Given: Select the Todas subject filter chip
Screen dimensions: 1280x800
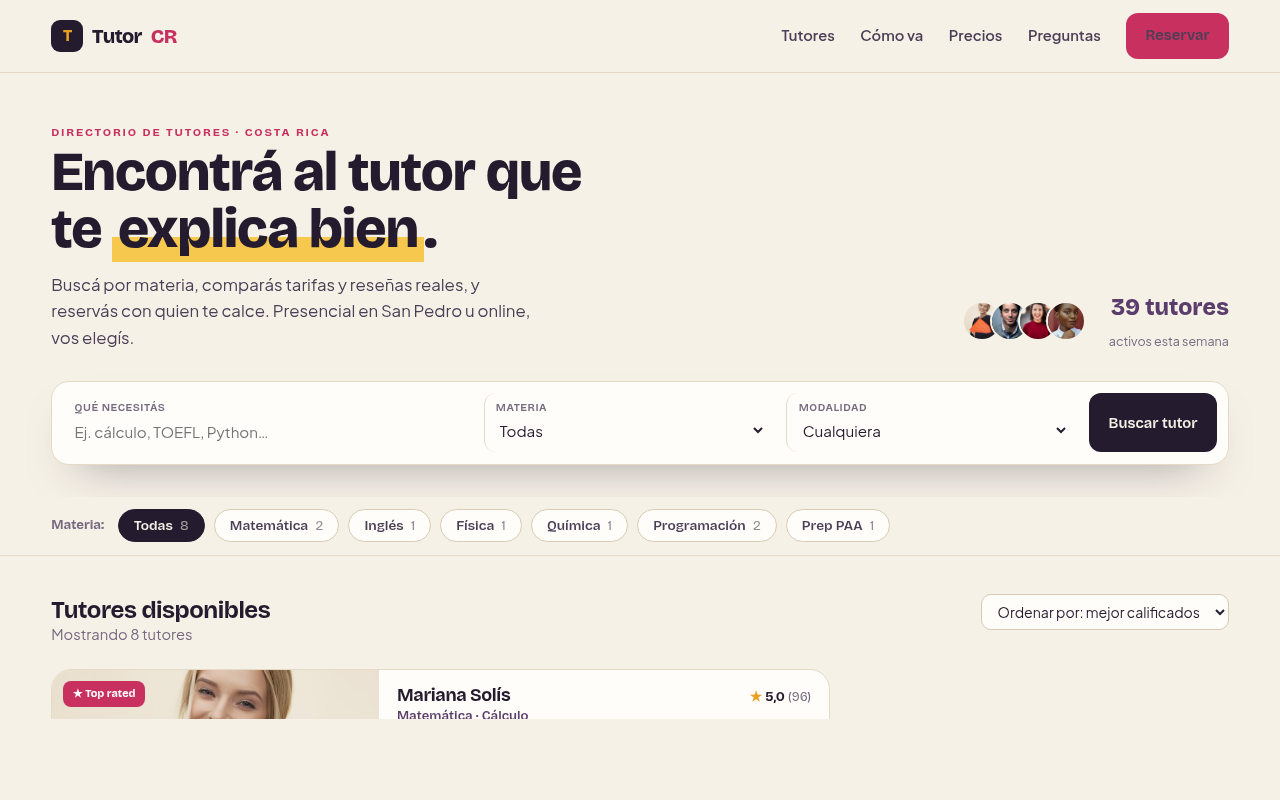Looking at the screenshot, I should click(161, 526).
